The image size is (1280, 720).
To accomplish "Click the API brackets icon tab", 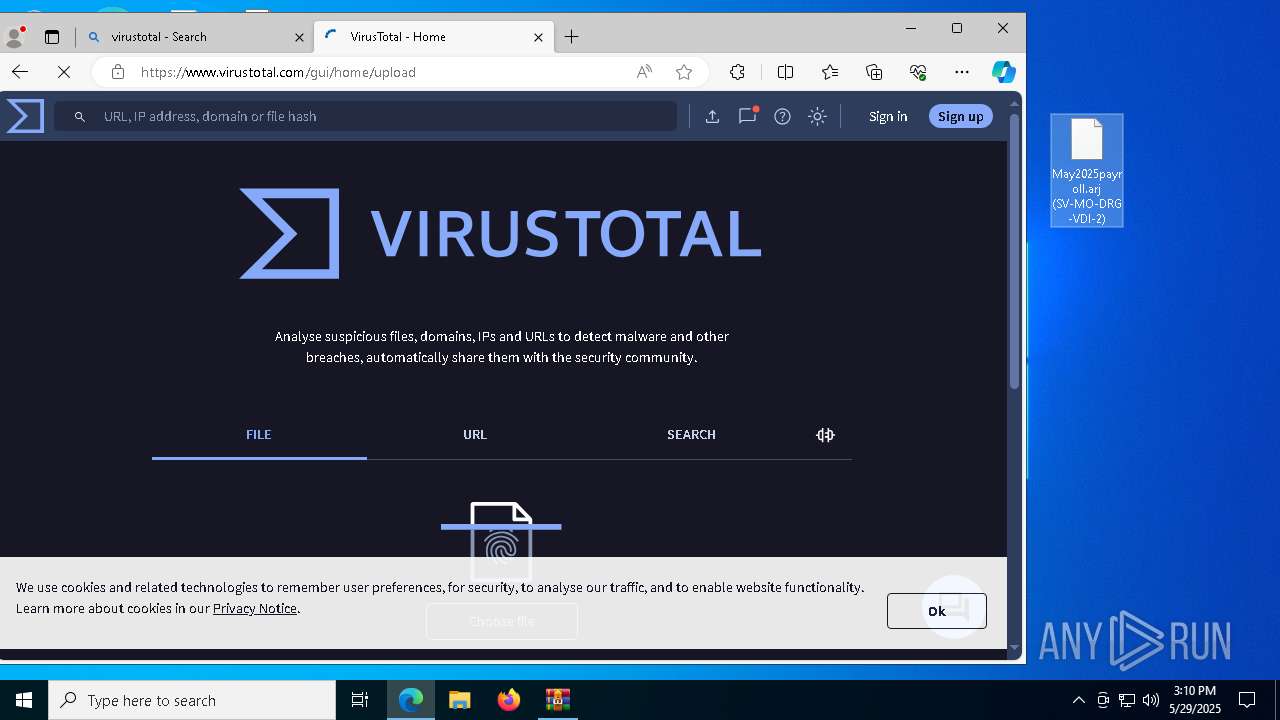I will click(825, 435).
